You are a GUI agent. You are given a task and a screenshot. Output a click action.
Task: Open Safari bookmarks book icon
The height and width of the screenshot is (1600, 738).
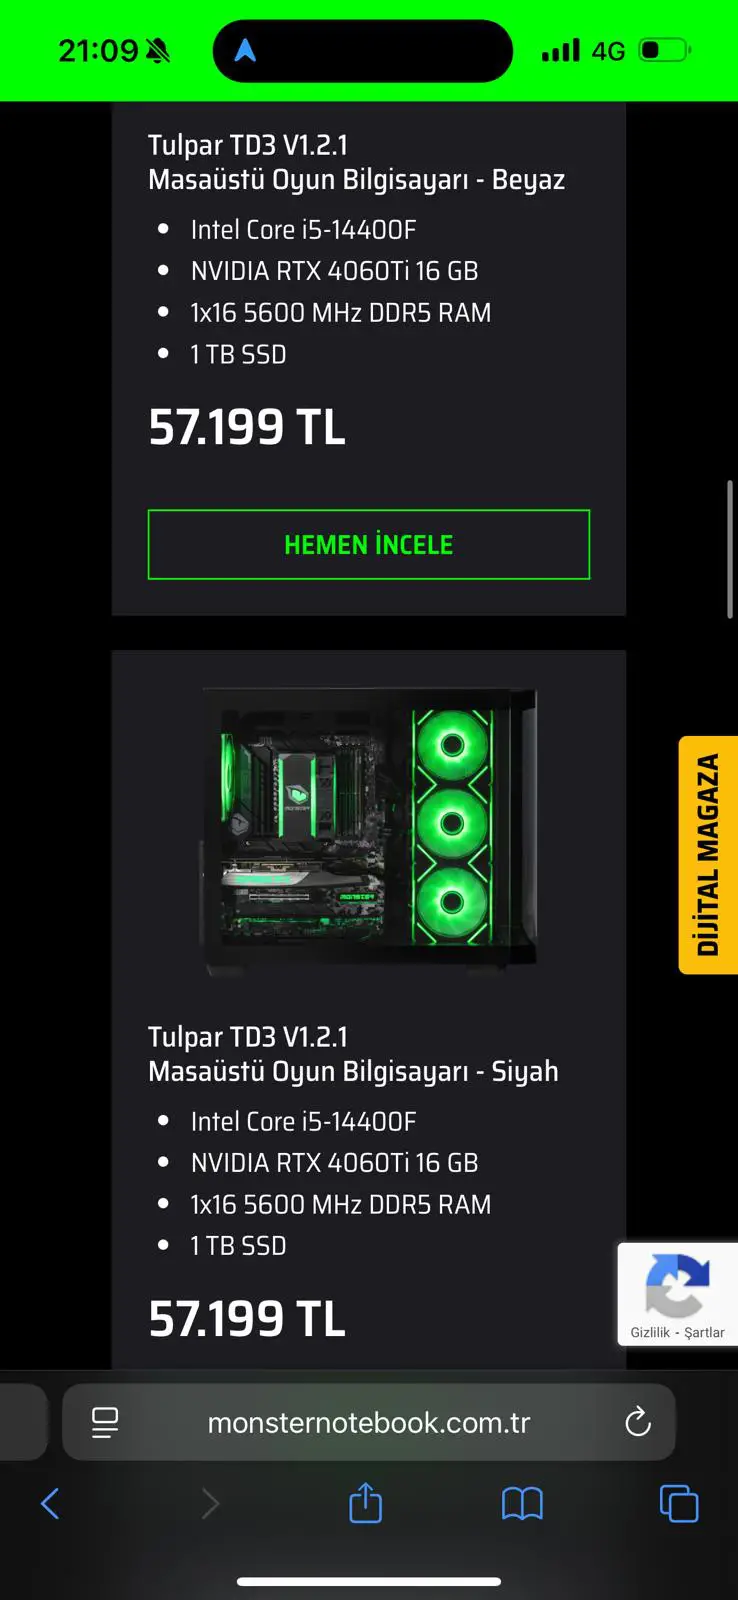click(x=522, y=1503)
